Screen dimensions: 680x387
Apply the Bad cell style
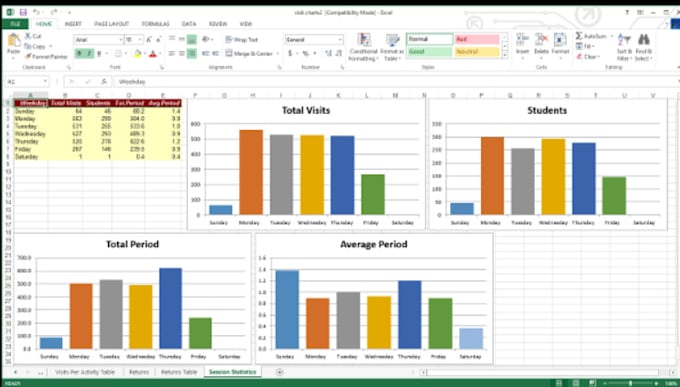coord(477,39)
